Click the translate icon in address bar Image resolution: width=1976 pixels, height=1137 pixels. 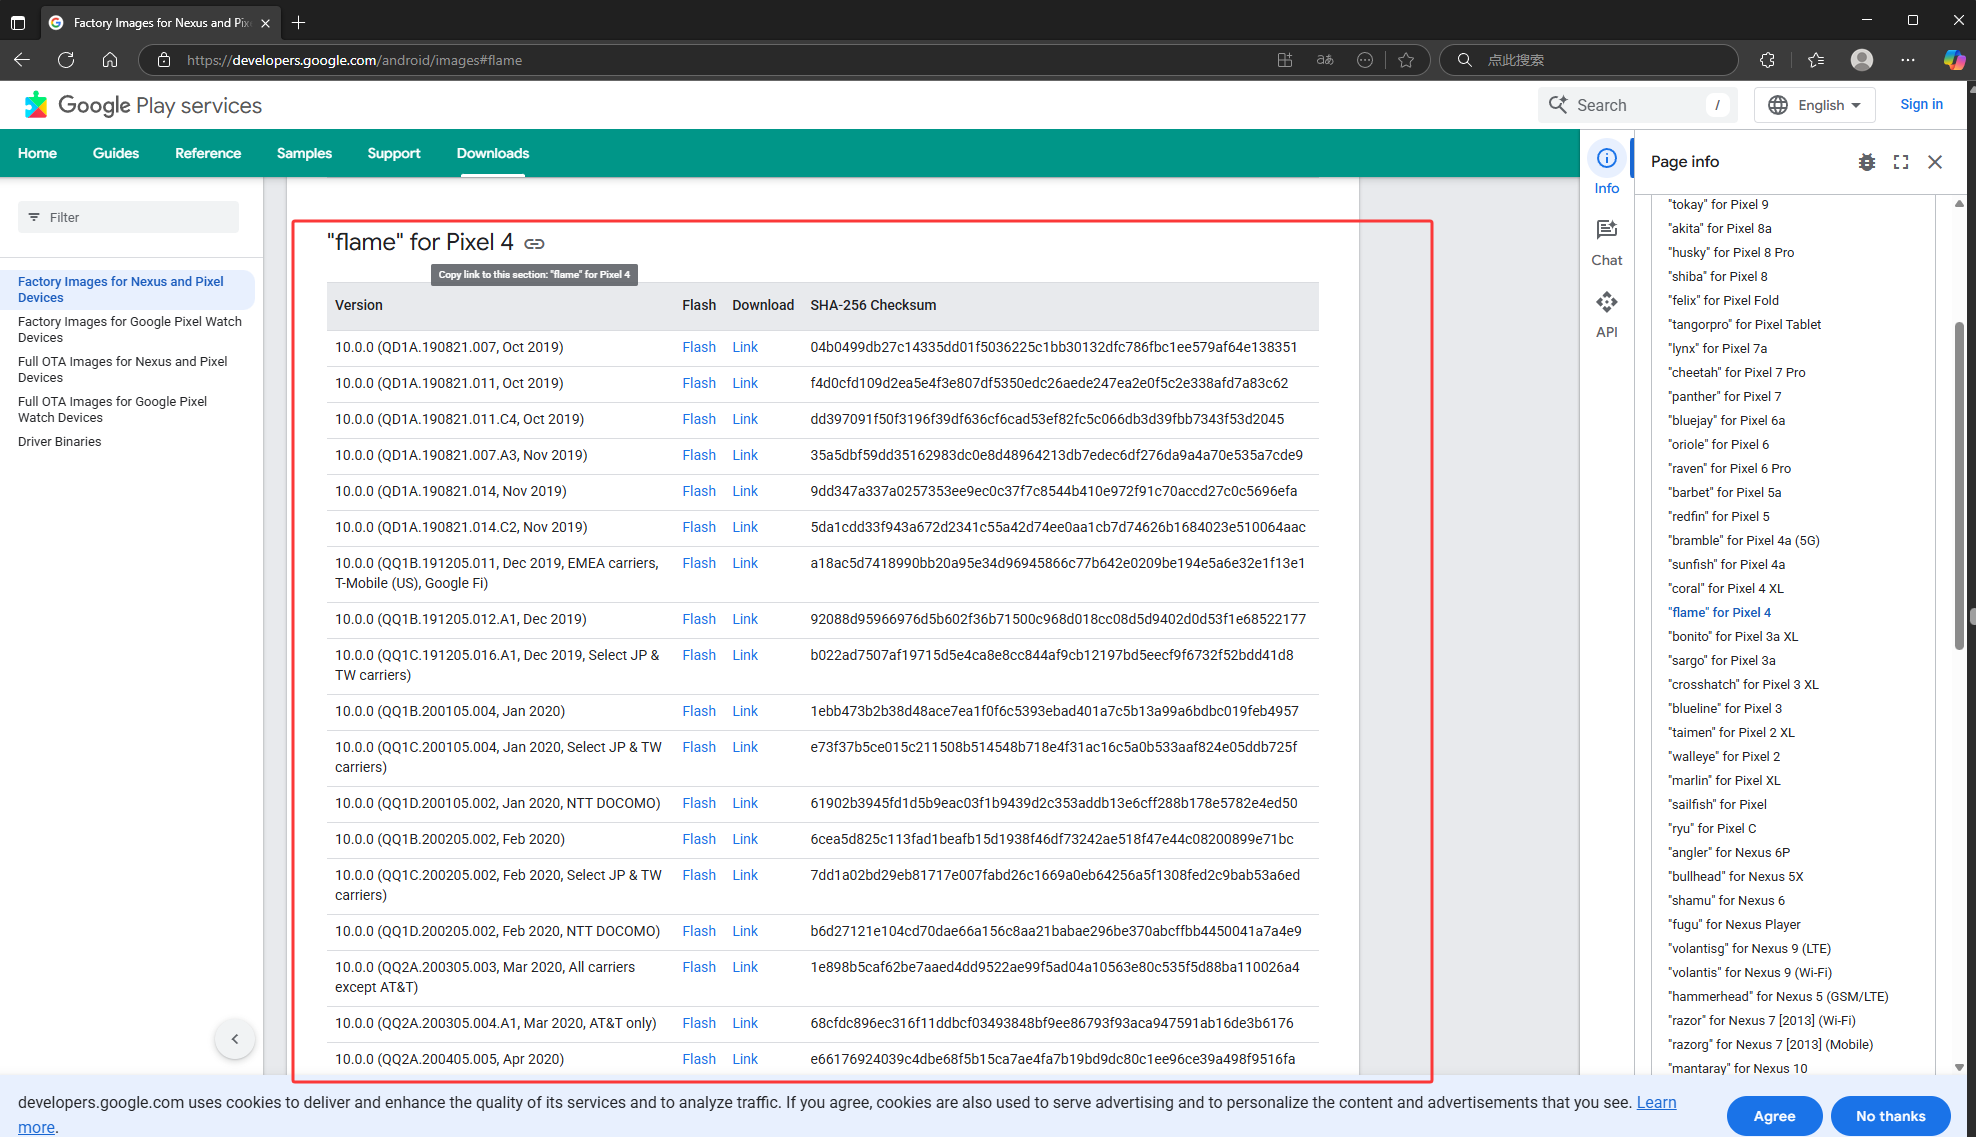click(x=1325, y=60)
